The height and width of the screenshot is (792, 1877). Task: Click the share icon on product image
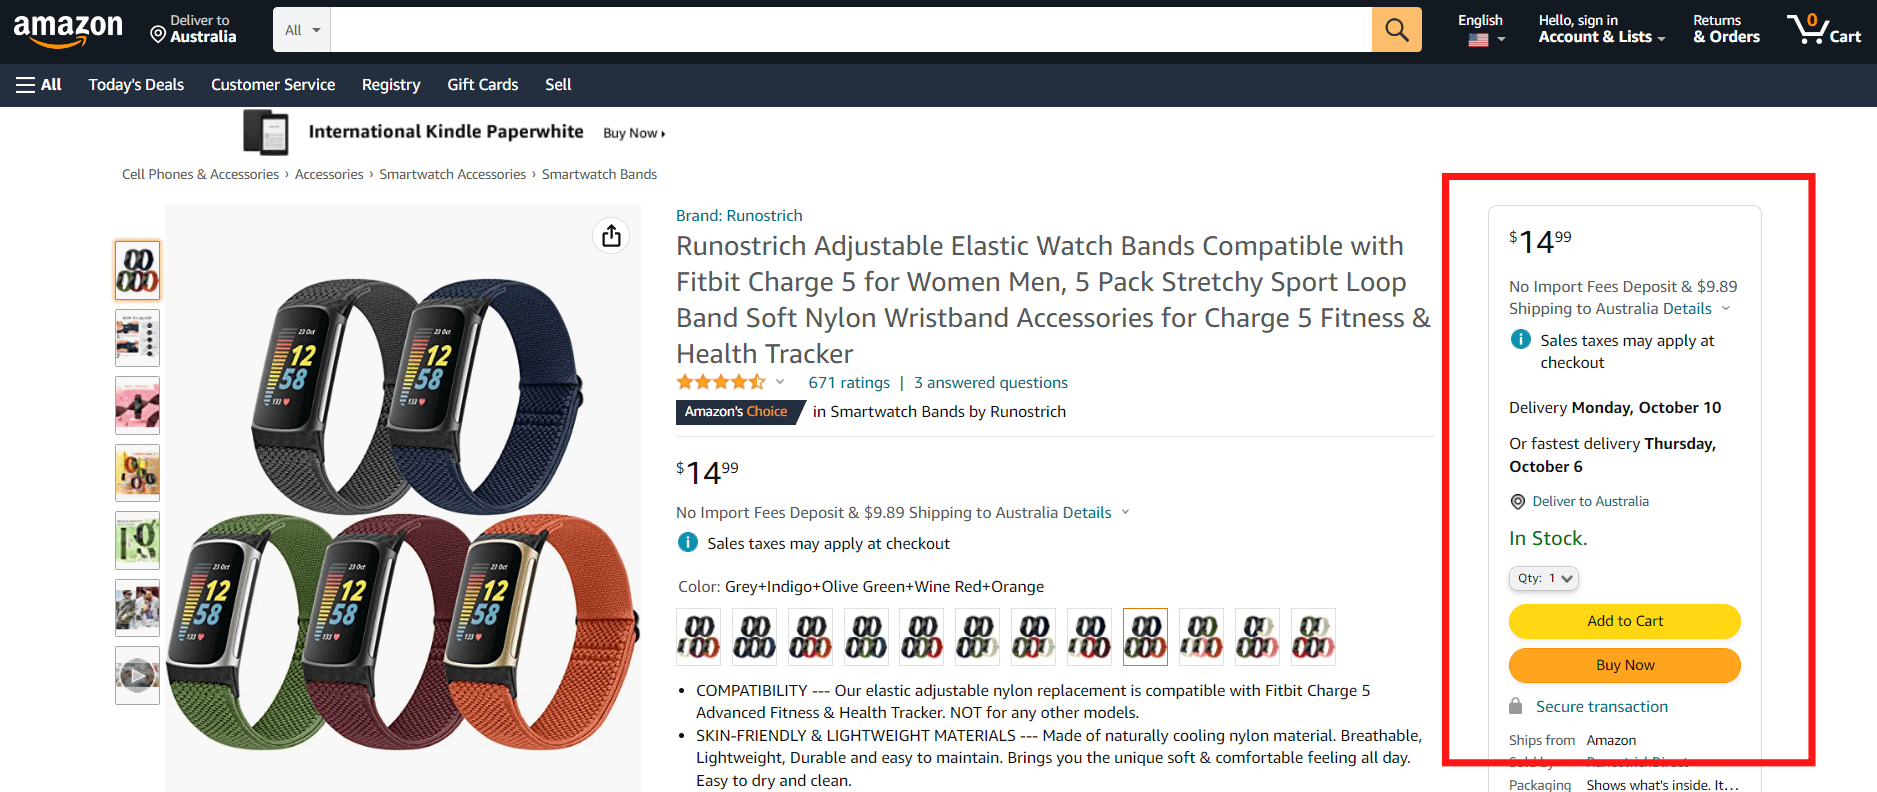(611, 236)
